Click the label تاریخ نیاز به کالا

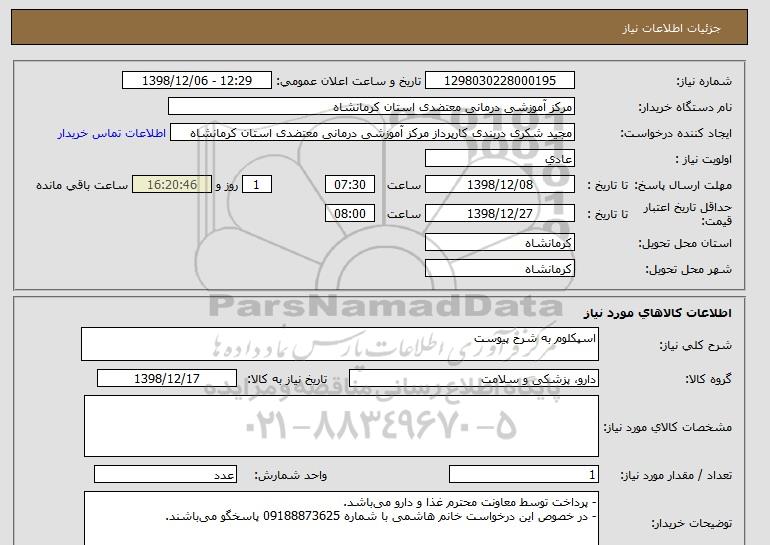pyautogui.click(x=287, y=379)
